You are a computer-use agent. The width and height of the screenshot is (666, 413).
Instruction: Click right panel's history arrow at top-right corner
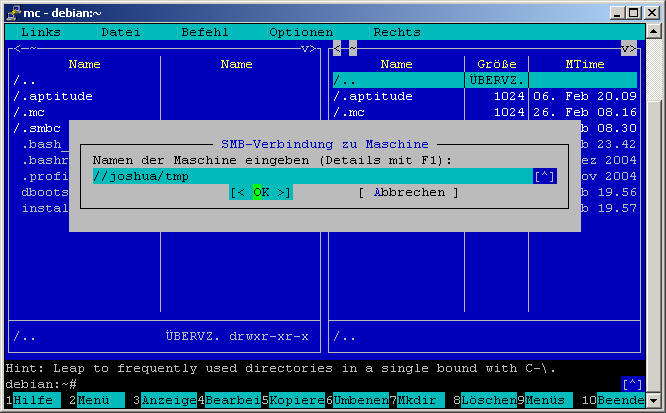(x=629, y=48)
